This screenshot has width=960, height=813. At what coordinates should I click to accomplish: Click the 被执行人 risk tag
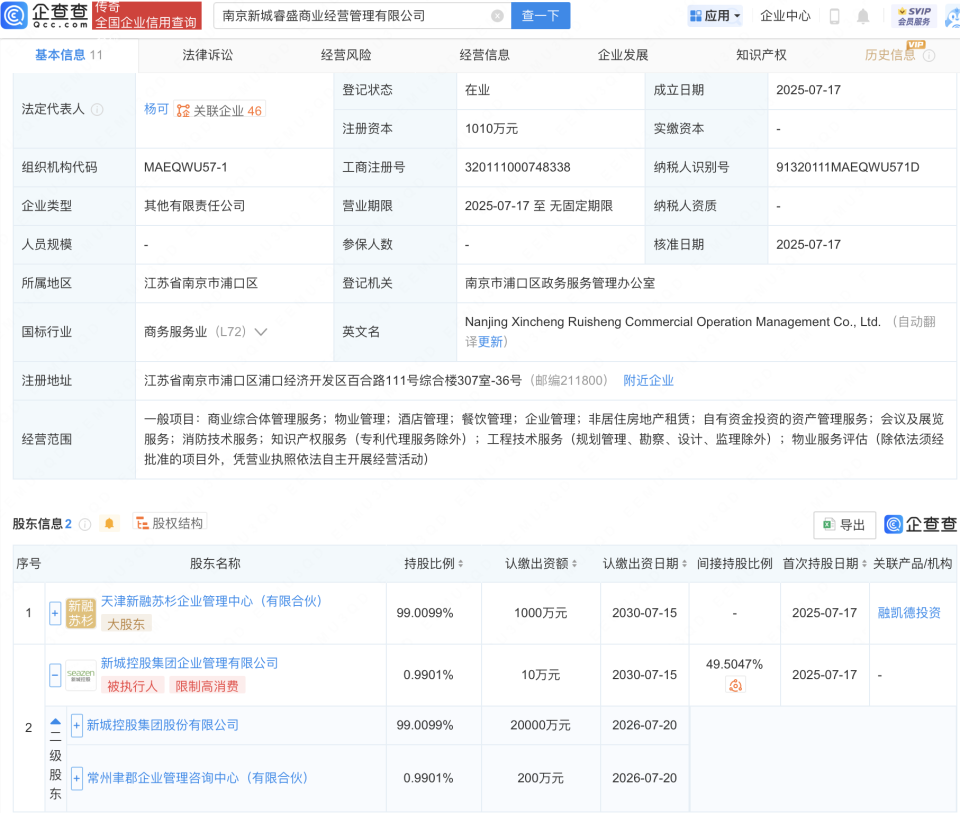tap(132, 686)
